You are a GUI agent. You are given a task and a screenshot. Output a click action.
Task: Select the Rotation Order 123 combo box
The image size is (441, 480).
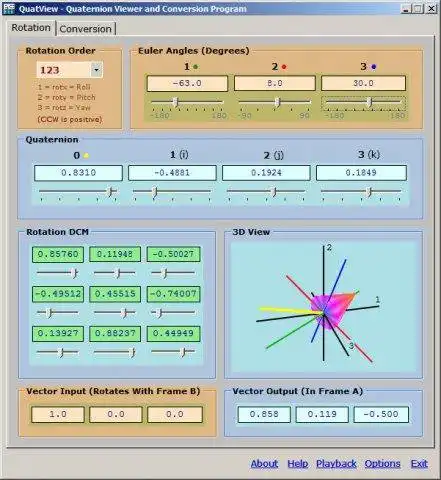69,70
